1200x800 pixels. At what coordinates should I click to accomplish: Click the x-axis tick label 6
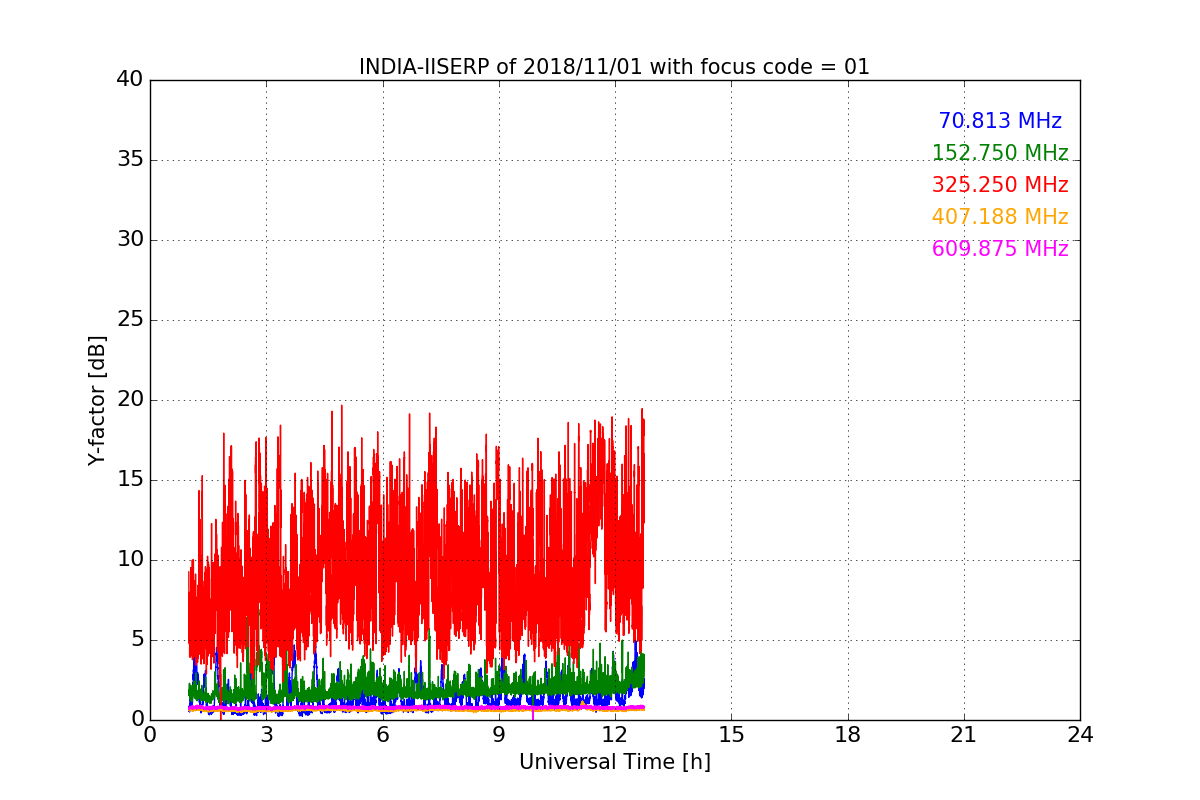382,734
